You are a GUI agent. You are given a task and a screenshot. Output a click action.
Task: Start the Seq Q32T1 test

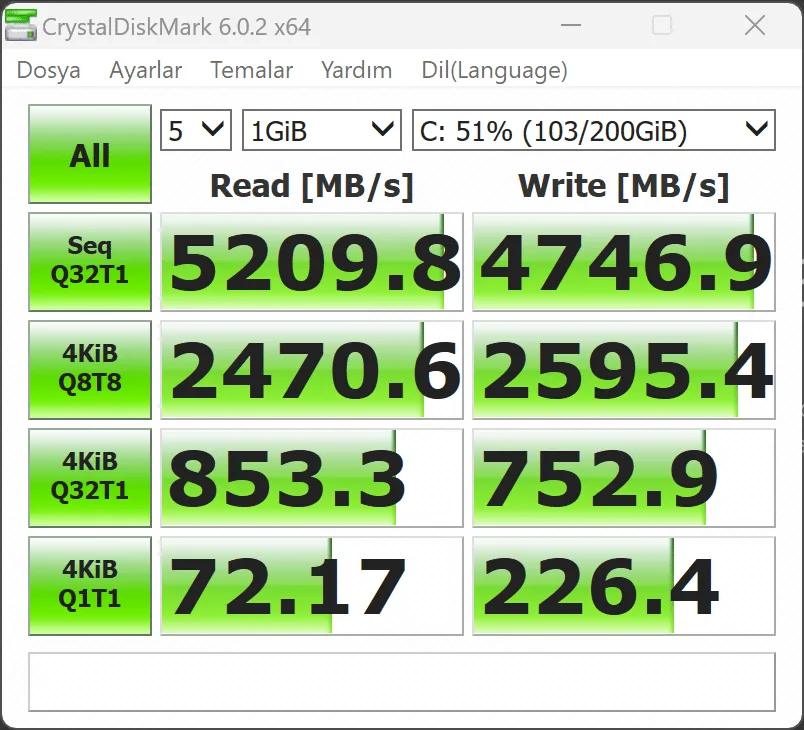coord(90,262)
